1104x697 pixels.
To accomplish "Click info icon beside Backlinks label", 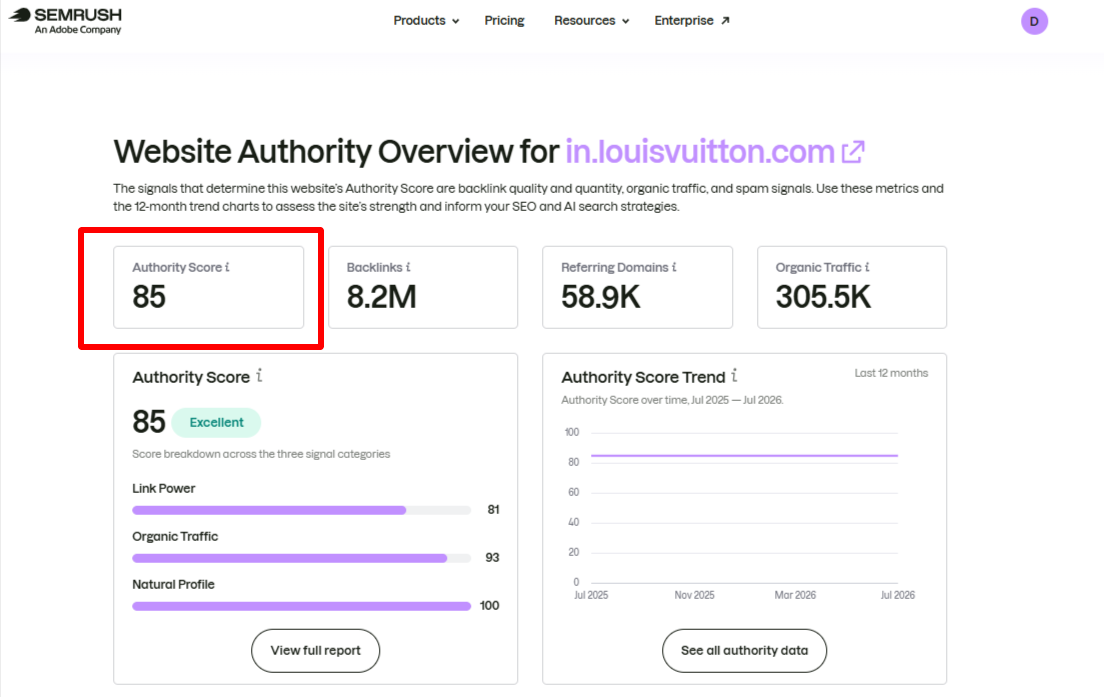I will click(408, 267).
